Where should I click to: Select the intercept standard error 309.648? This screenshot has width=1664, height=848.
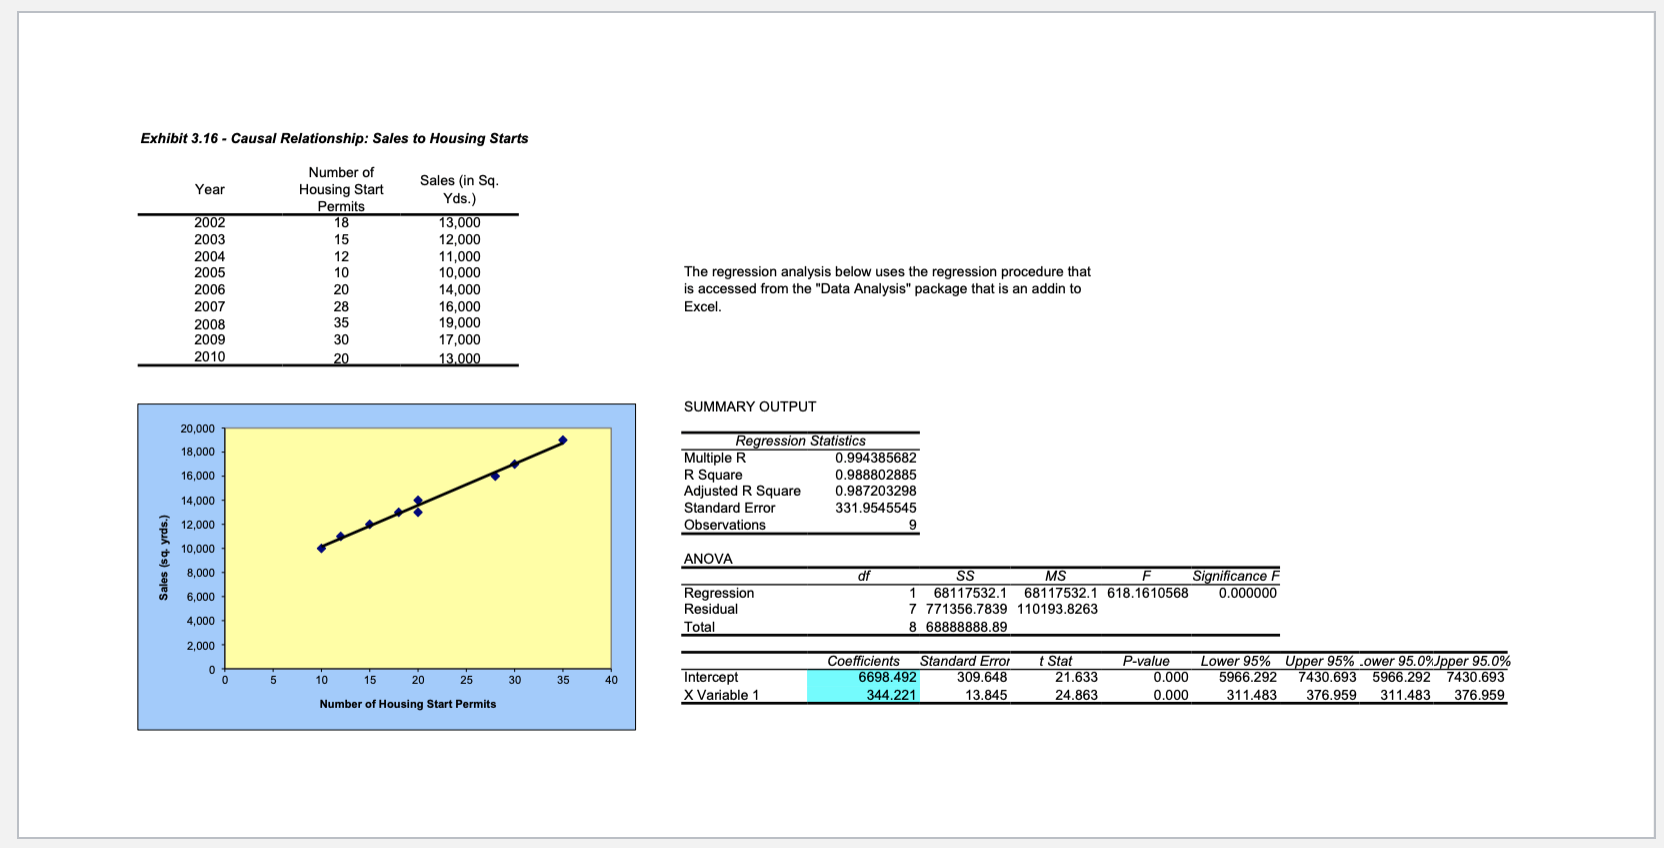click(982, 677)
